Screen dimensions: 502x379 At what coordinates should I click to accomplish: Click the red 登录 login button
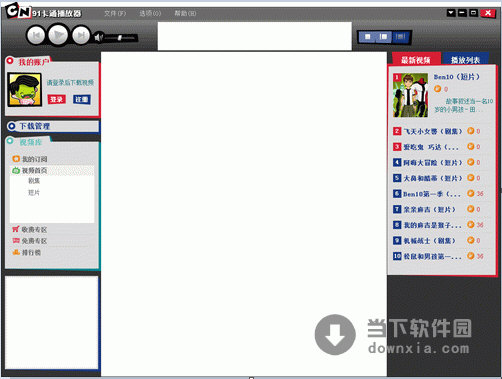tap(57, 99)
